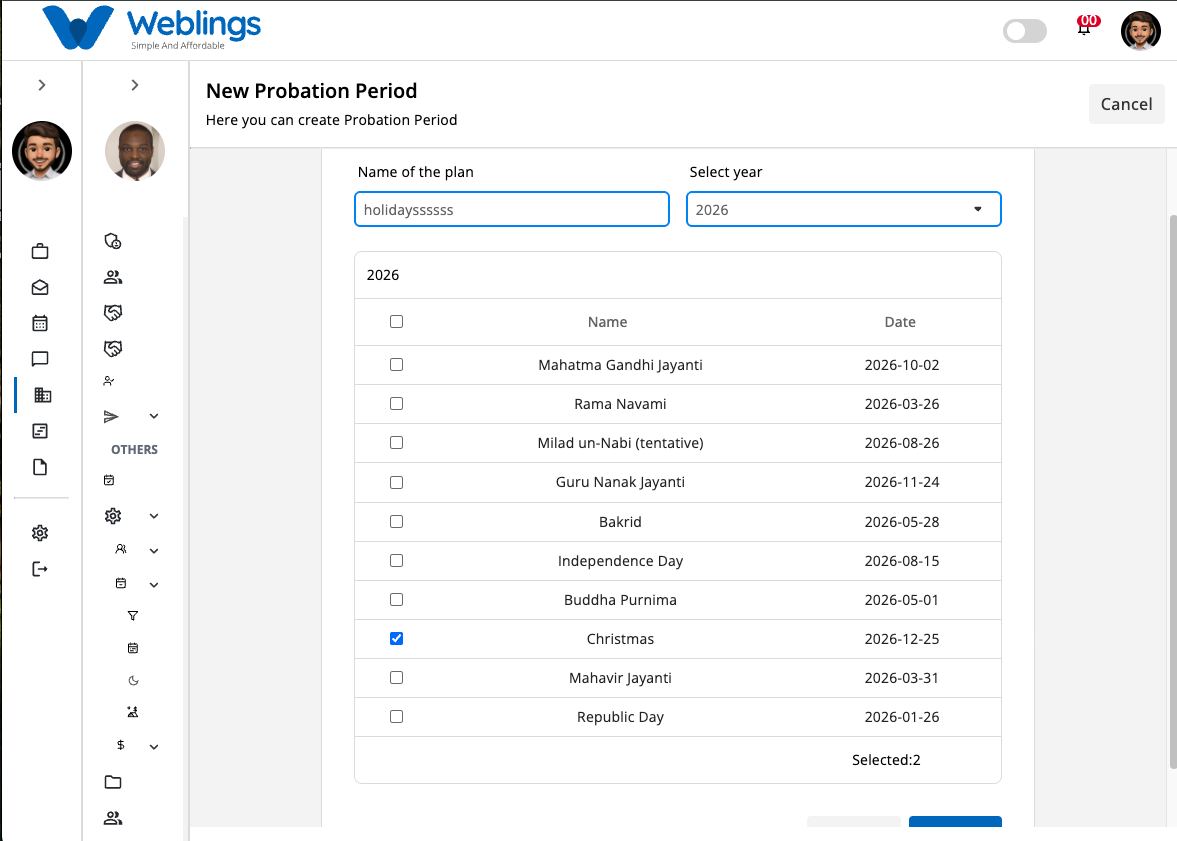Screen dimensions: 1177x841
Task: Open the Select year dropdown showing 2026
Action: [x=844, y=209]
